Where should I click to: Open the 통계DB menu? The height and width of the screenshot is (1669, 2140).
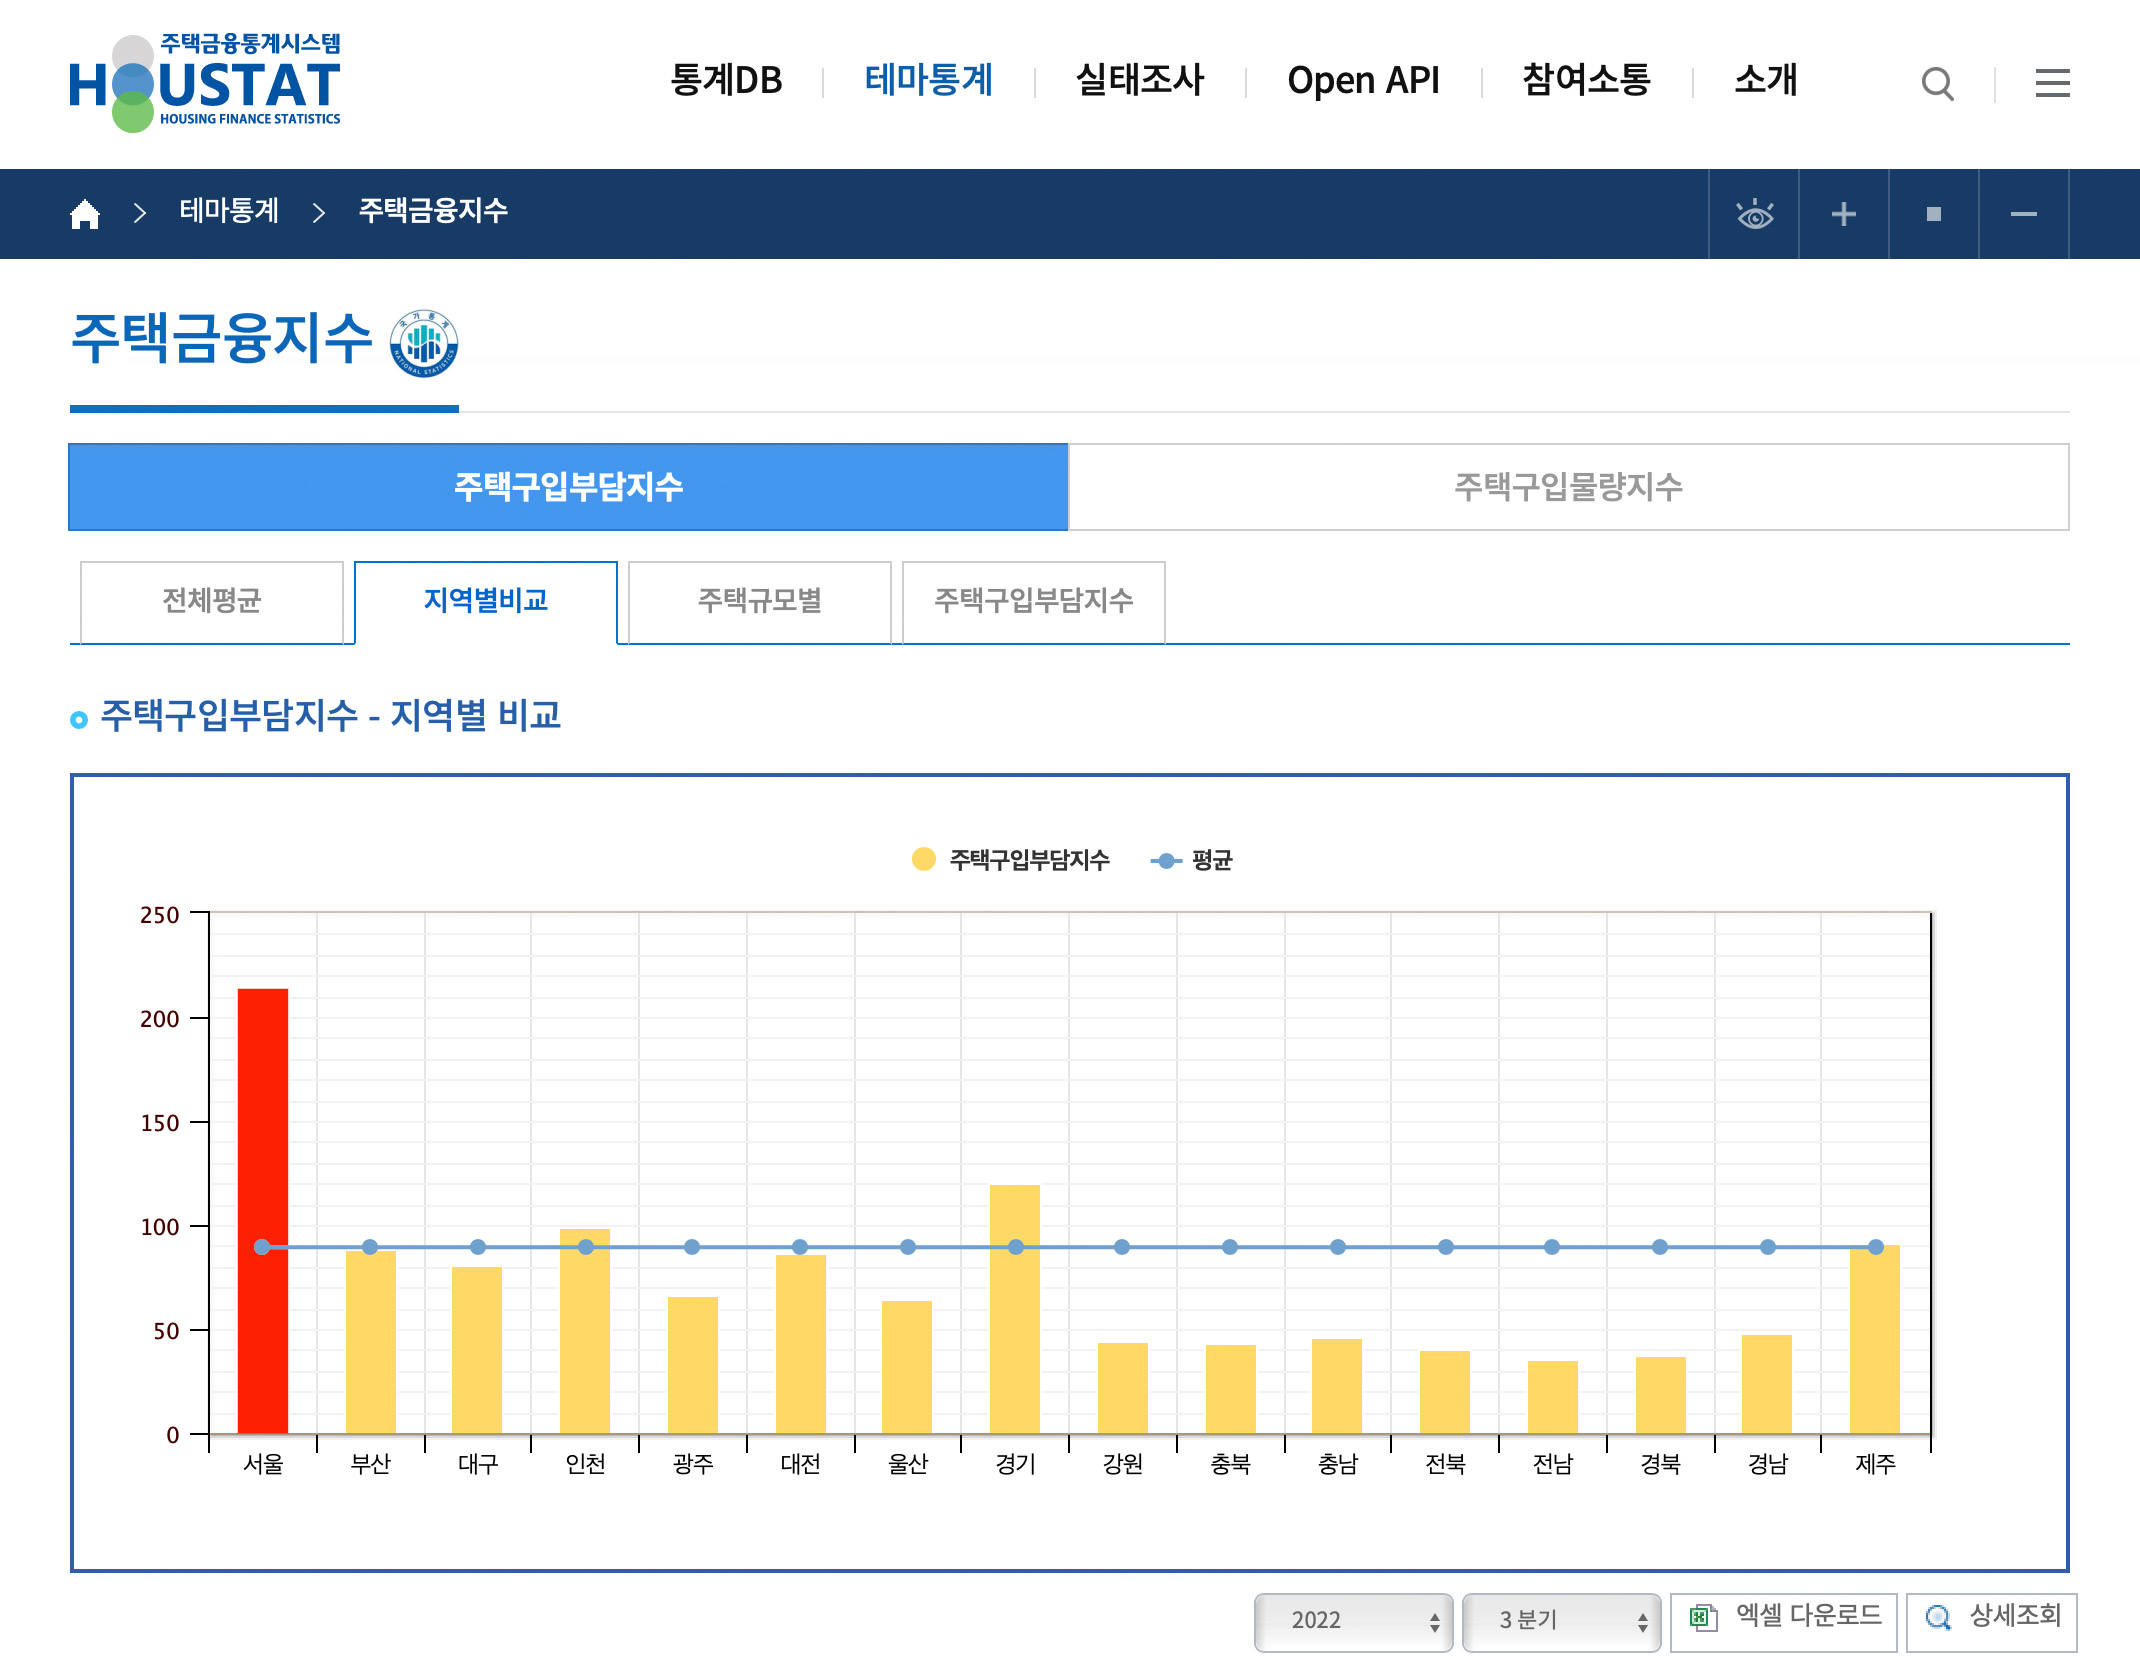pos(726,80)
